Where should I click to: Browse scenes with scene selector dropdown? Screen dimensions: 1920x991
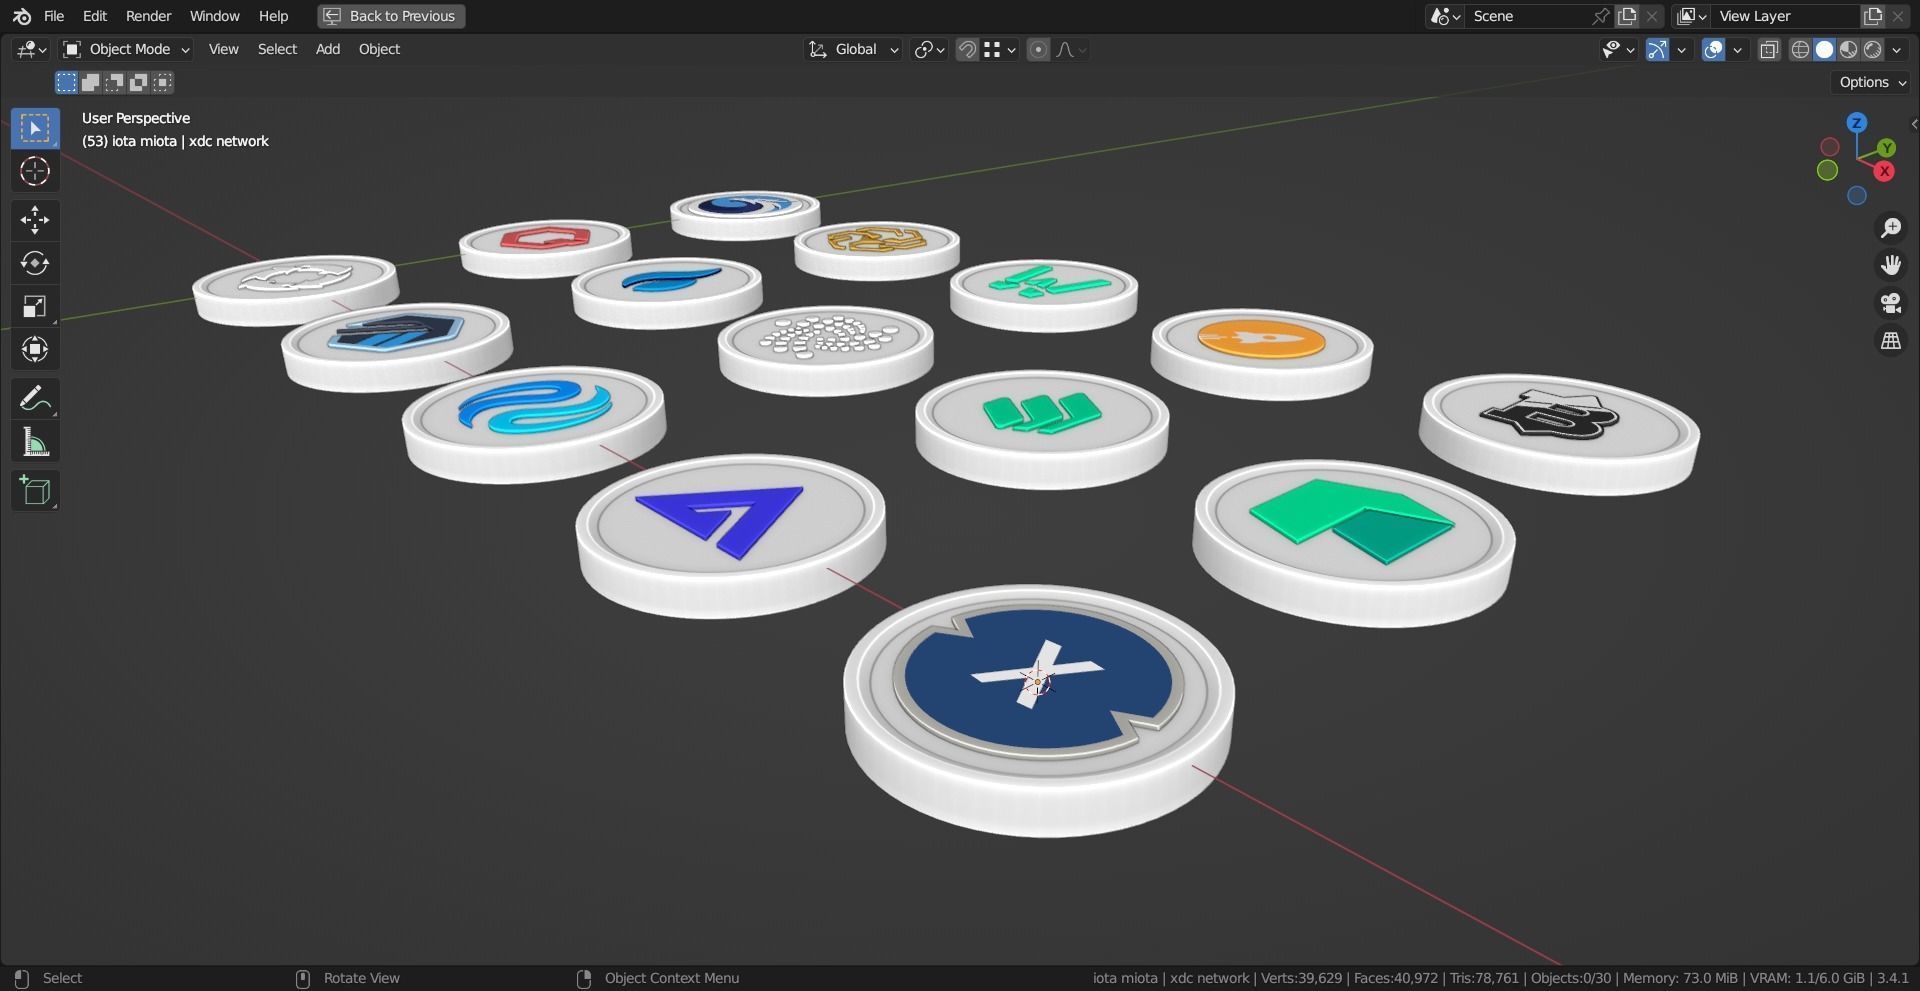[x=1446, y=16]
